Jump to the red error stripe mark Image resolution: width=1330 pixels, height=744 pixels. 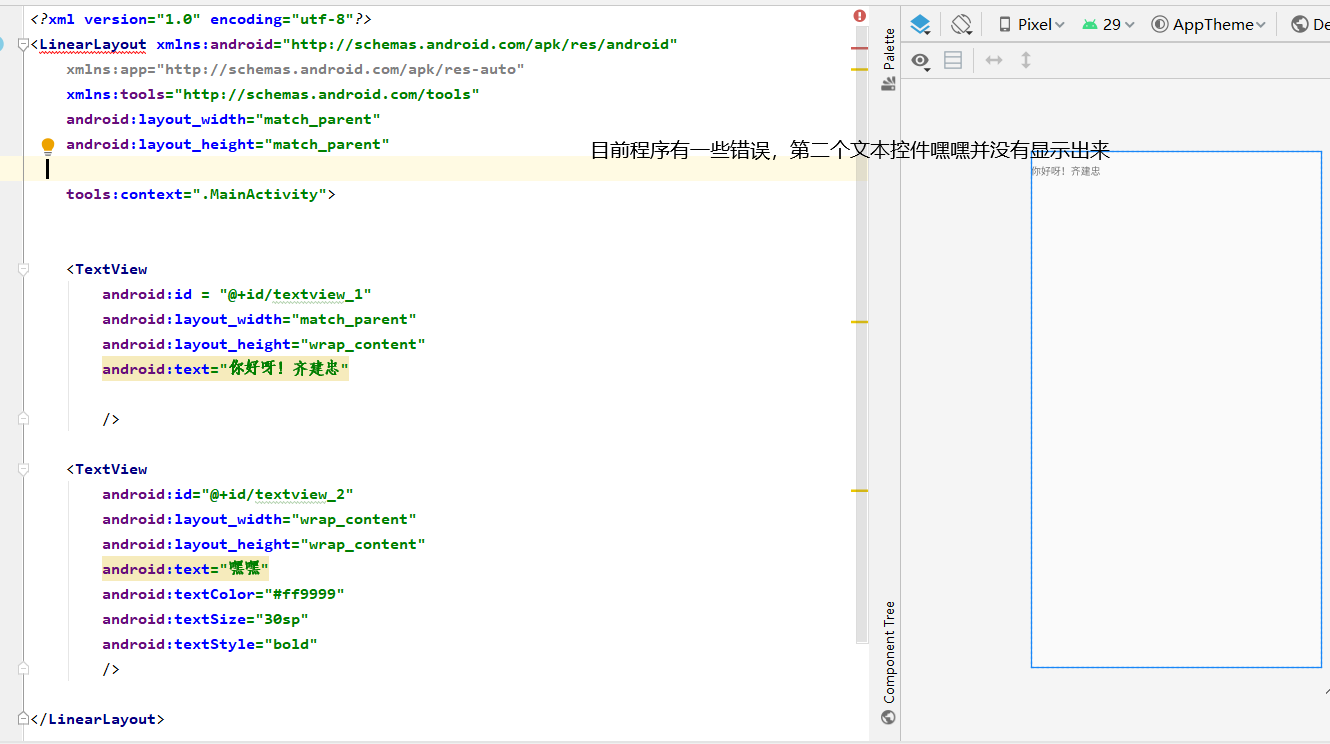(x=860, y=48)
